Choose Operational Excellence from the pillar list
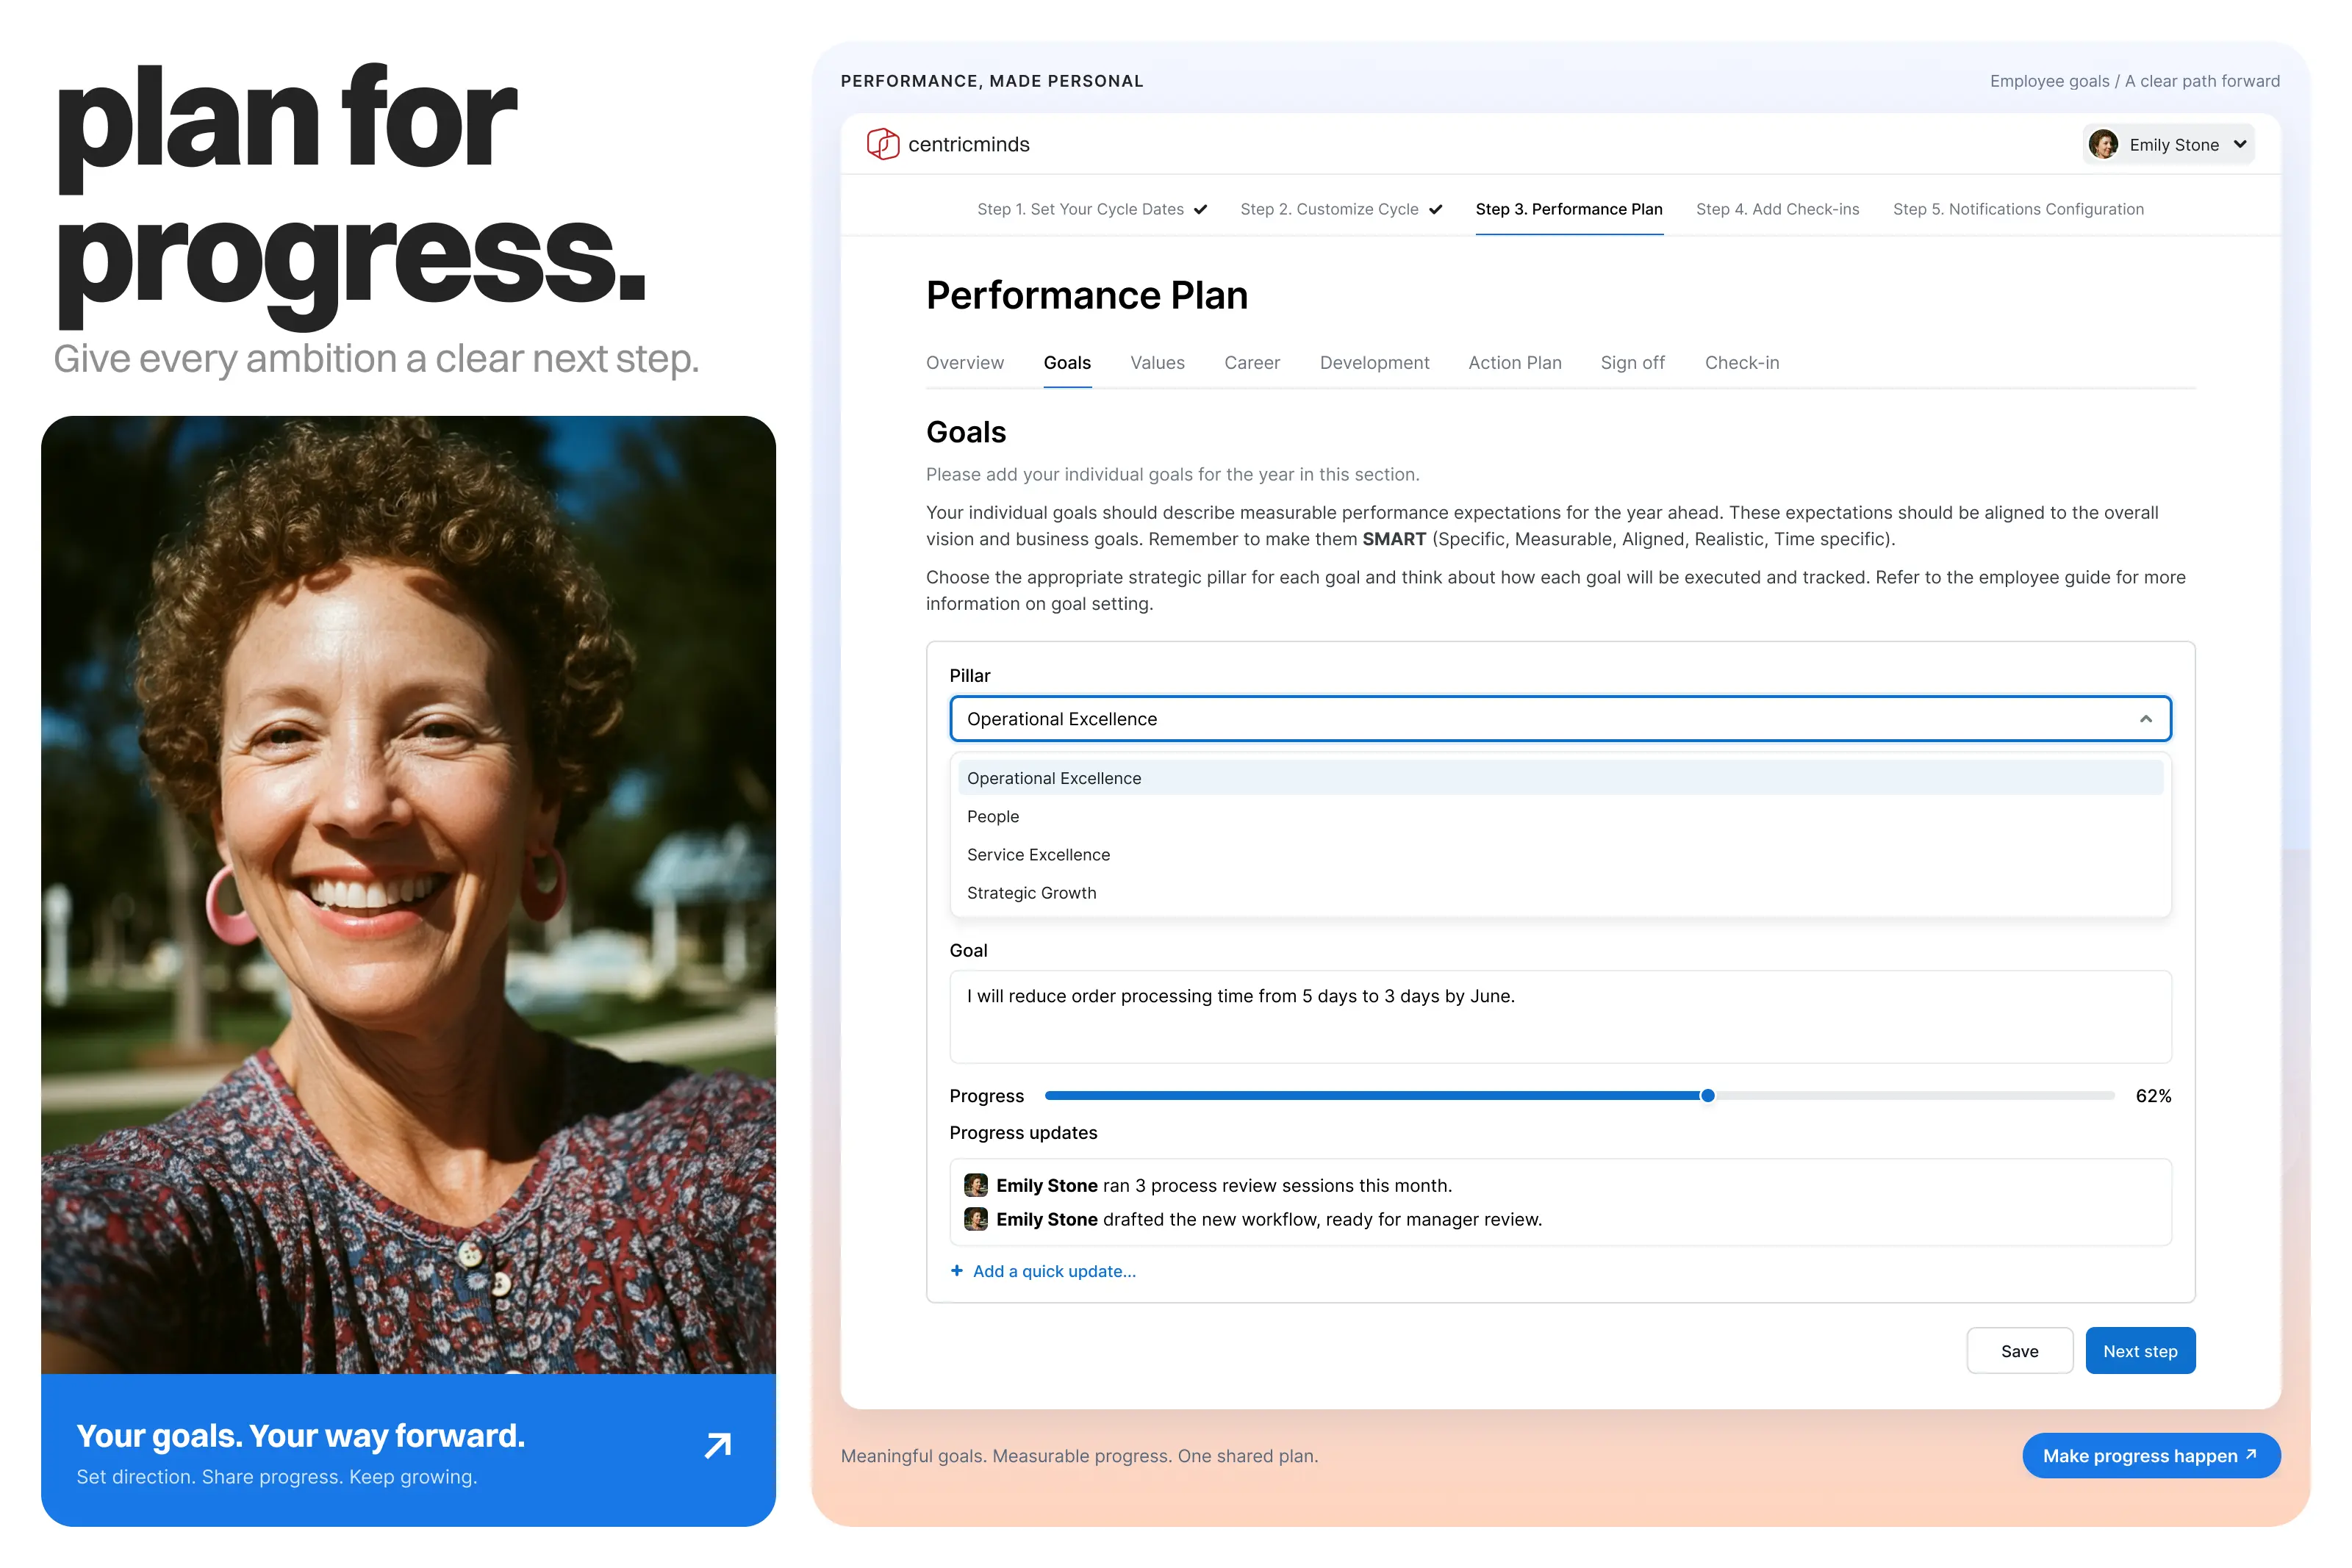The width and height of the screenshot is (2352, 1568). (x=1560, y=778)
